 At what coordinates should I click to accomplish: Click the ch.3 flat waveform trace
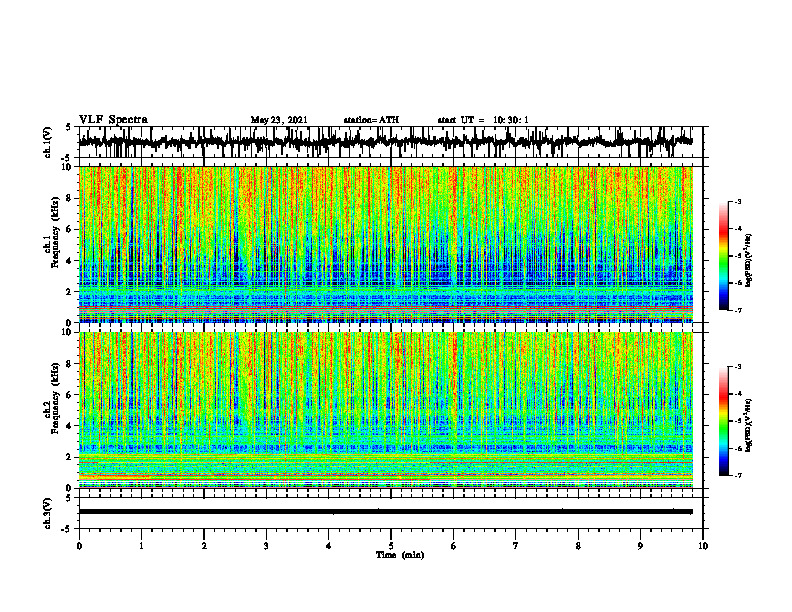point(385,512)
